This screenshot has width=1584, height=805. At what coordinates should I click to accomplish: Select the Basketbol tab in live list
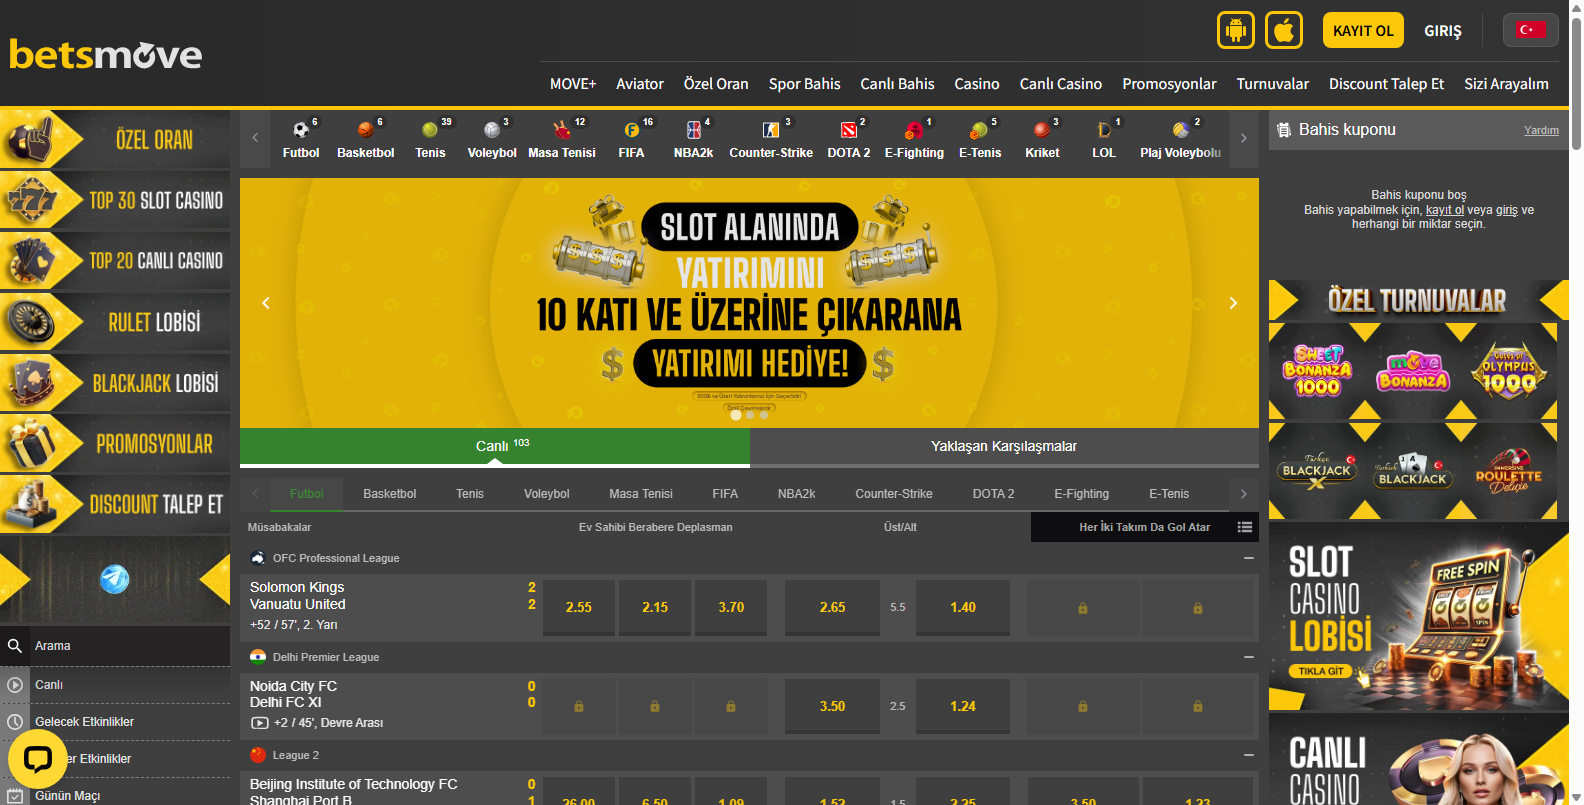point(390,494)
